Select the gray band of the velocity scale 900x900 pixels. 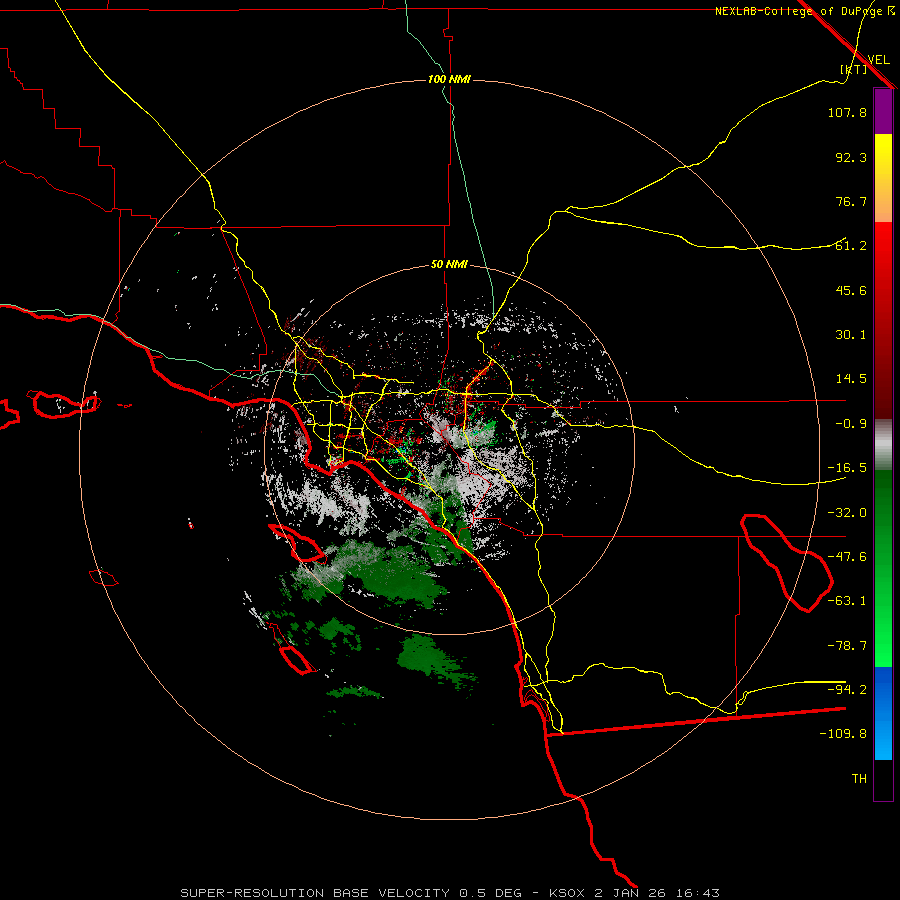(x=883, y=445)
